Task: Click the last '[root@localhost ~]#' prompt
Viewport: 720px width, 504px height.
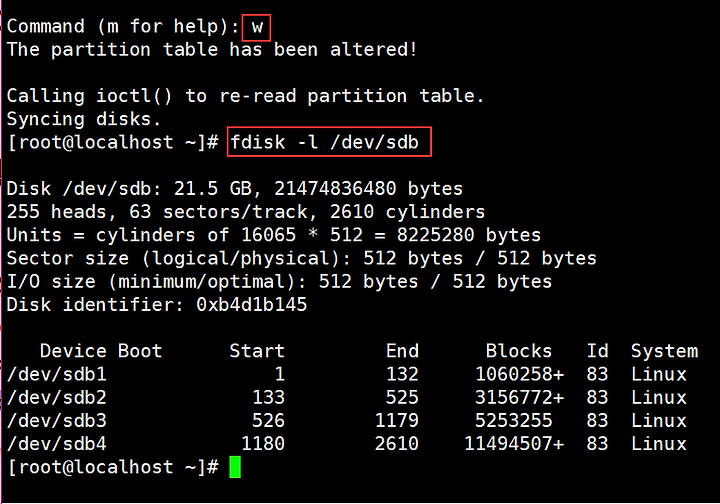Action: [x=113, y=467]
